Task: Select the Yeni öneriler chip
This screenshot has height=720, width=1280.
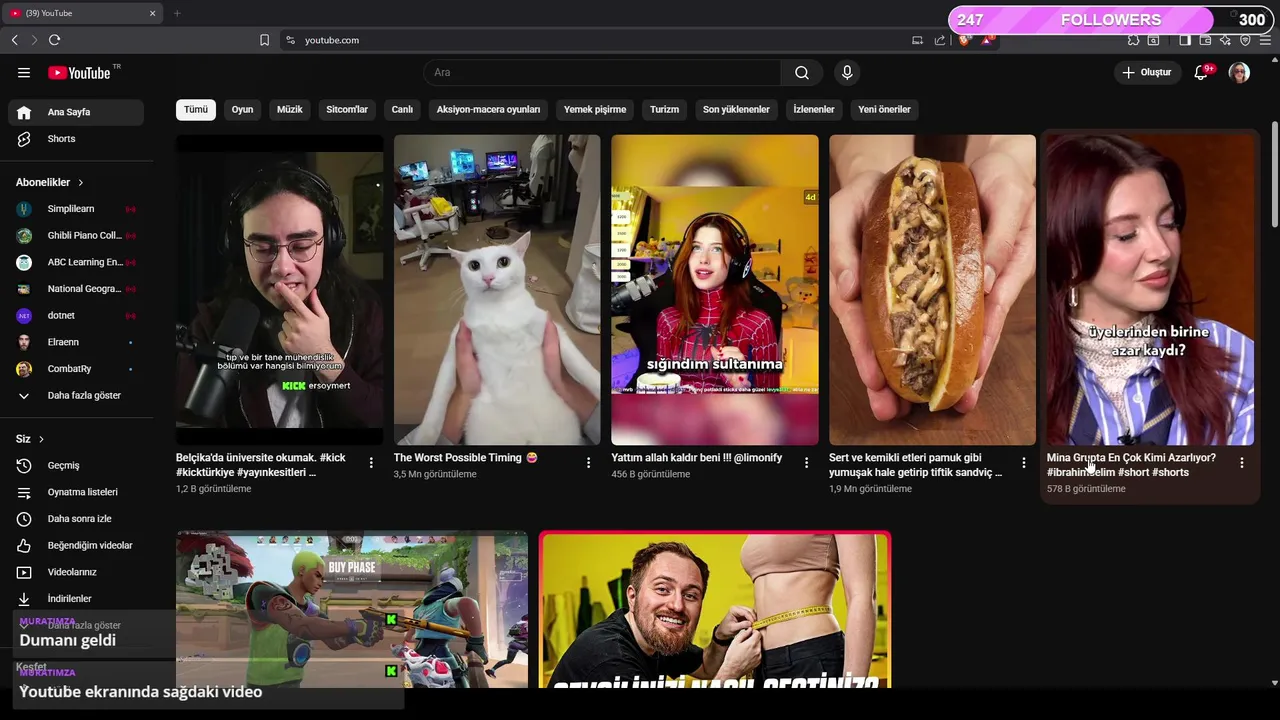Action: 884,109
